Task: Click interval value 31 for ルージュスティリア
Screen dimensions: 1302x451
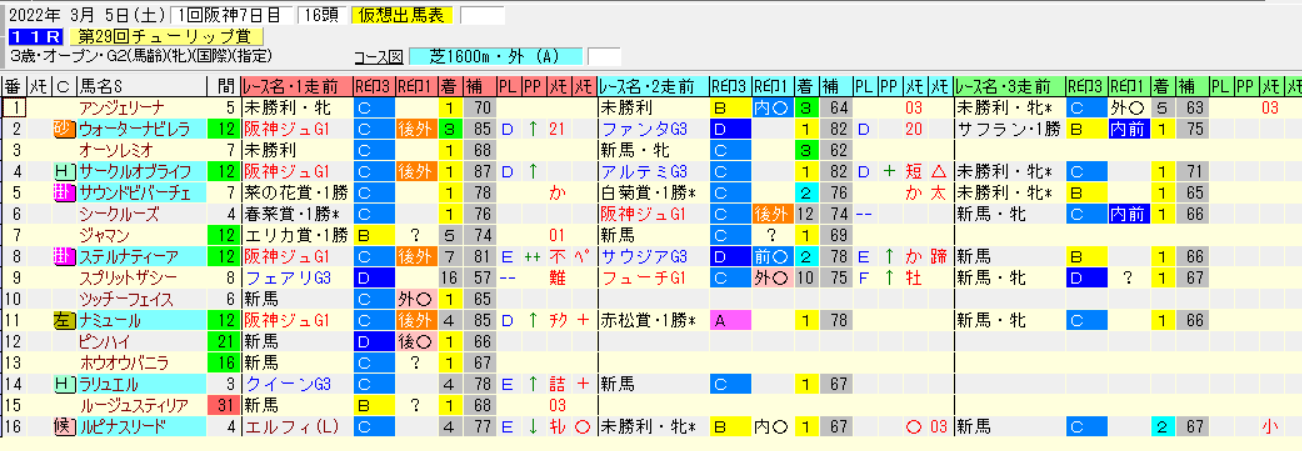Action: (223, 406)
